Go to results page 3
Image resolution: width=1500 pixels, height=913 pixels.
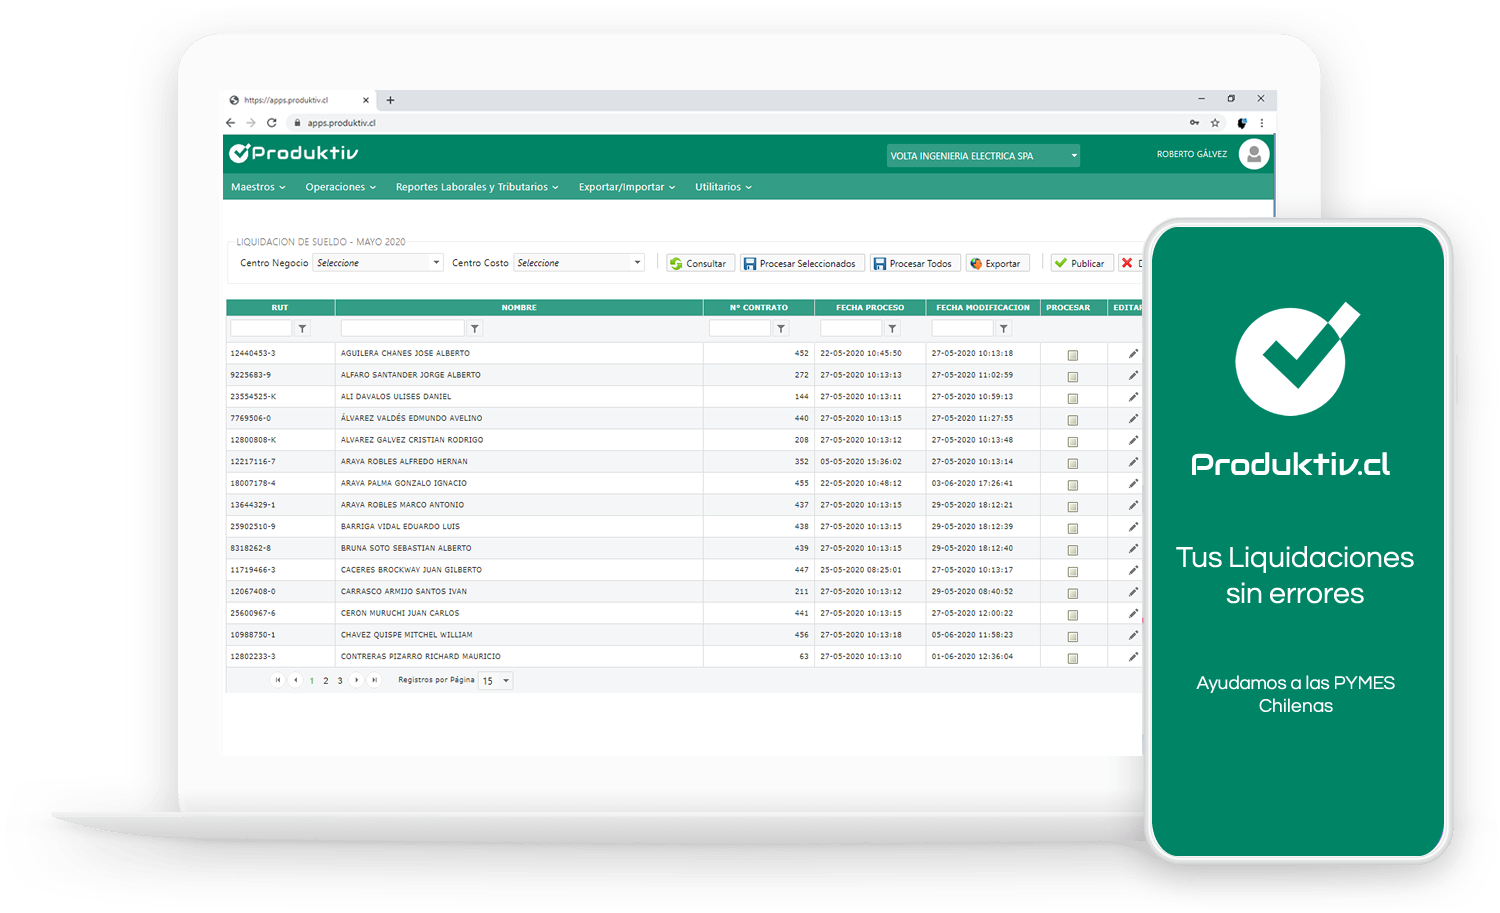(x=340, y=681)
